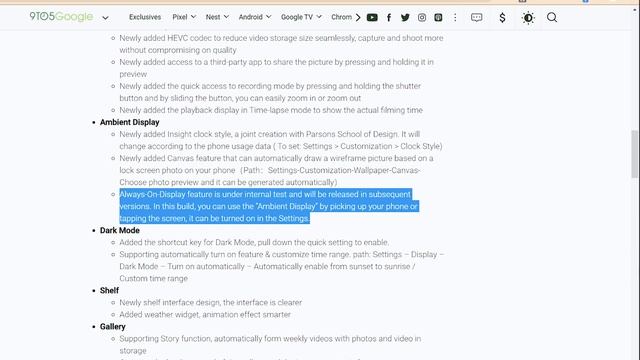The image size is (640, 360).
Task: Open the Twitter profile icon
Action: pyautogui.click(x=405, y=17)
